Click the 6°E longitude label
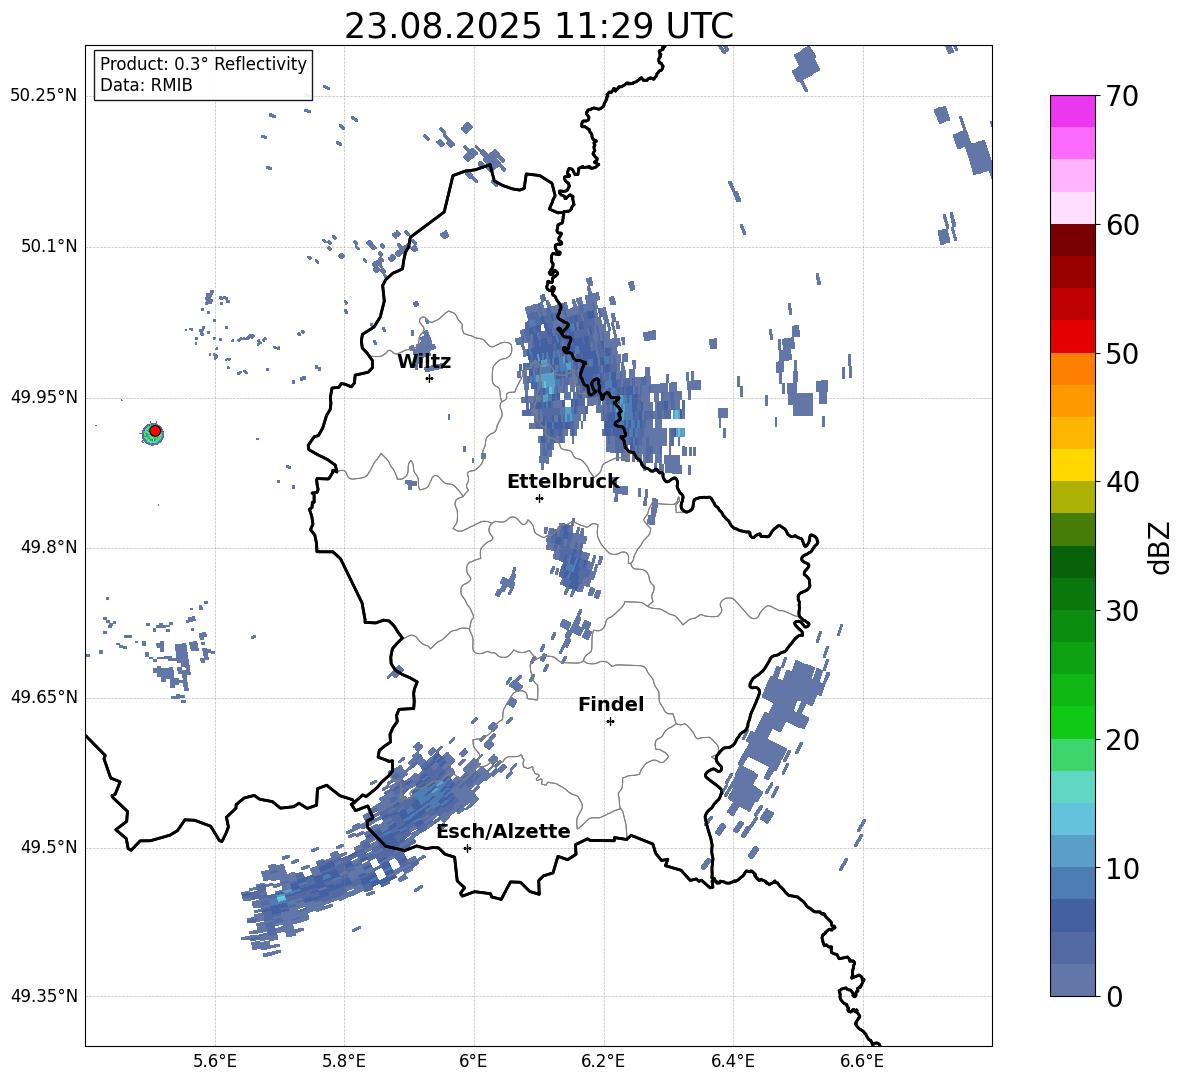 473,1061
